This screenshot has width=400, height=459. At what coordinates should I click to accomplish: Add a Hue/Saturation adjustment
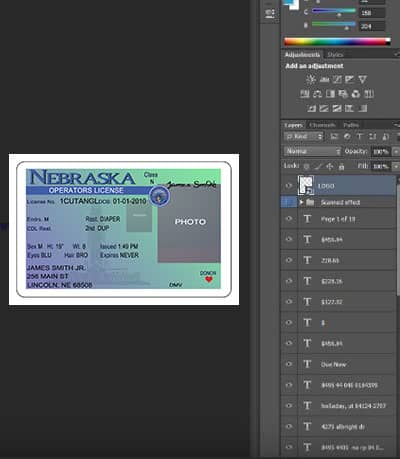click(x=305, y=94)
